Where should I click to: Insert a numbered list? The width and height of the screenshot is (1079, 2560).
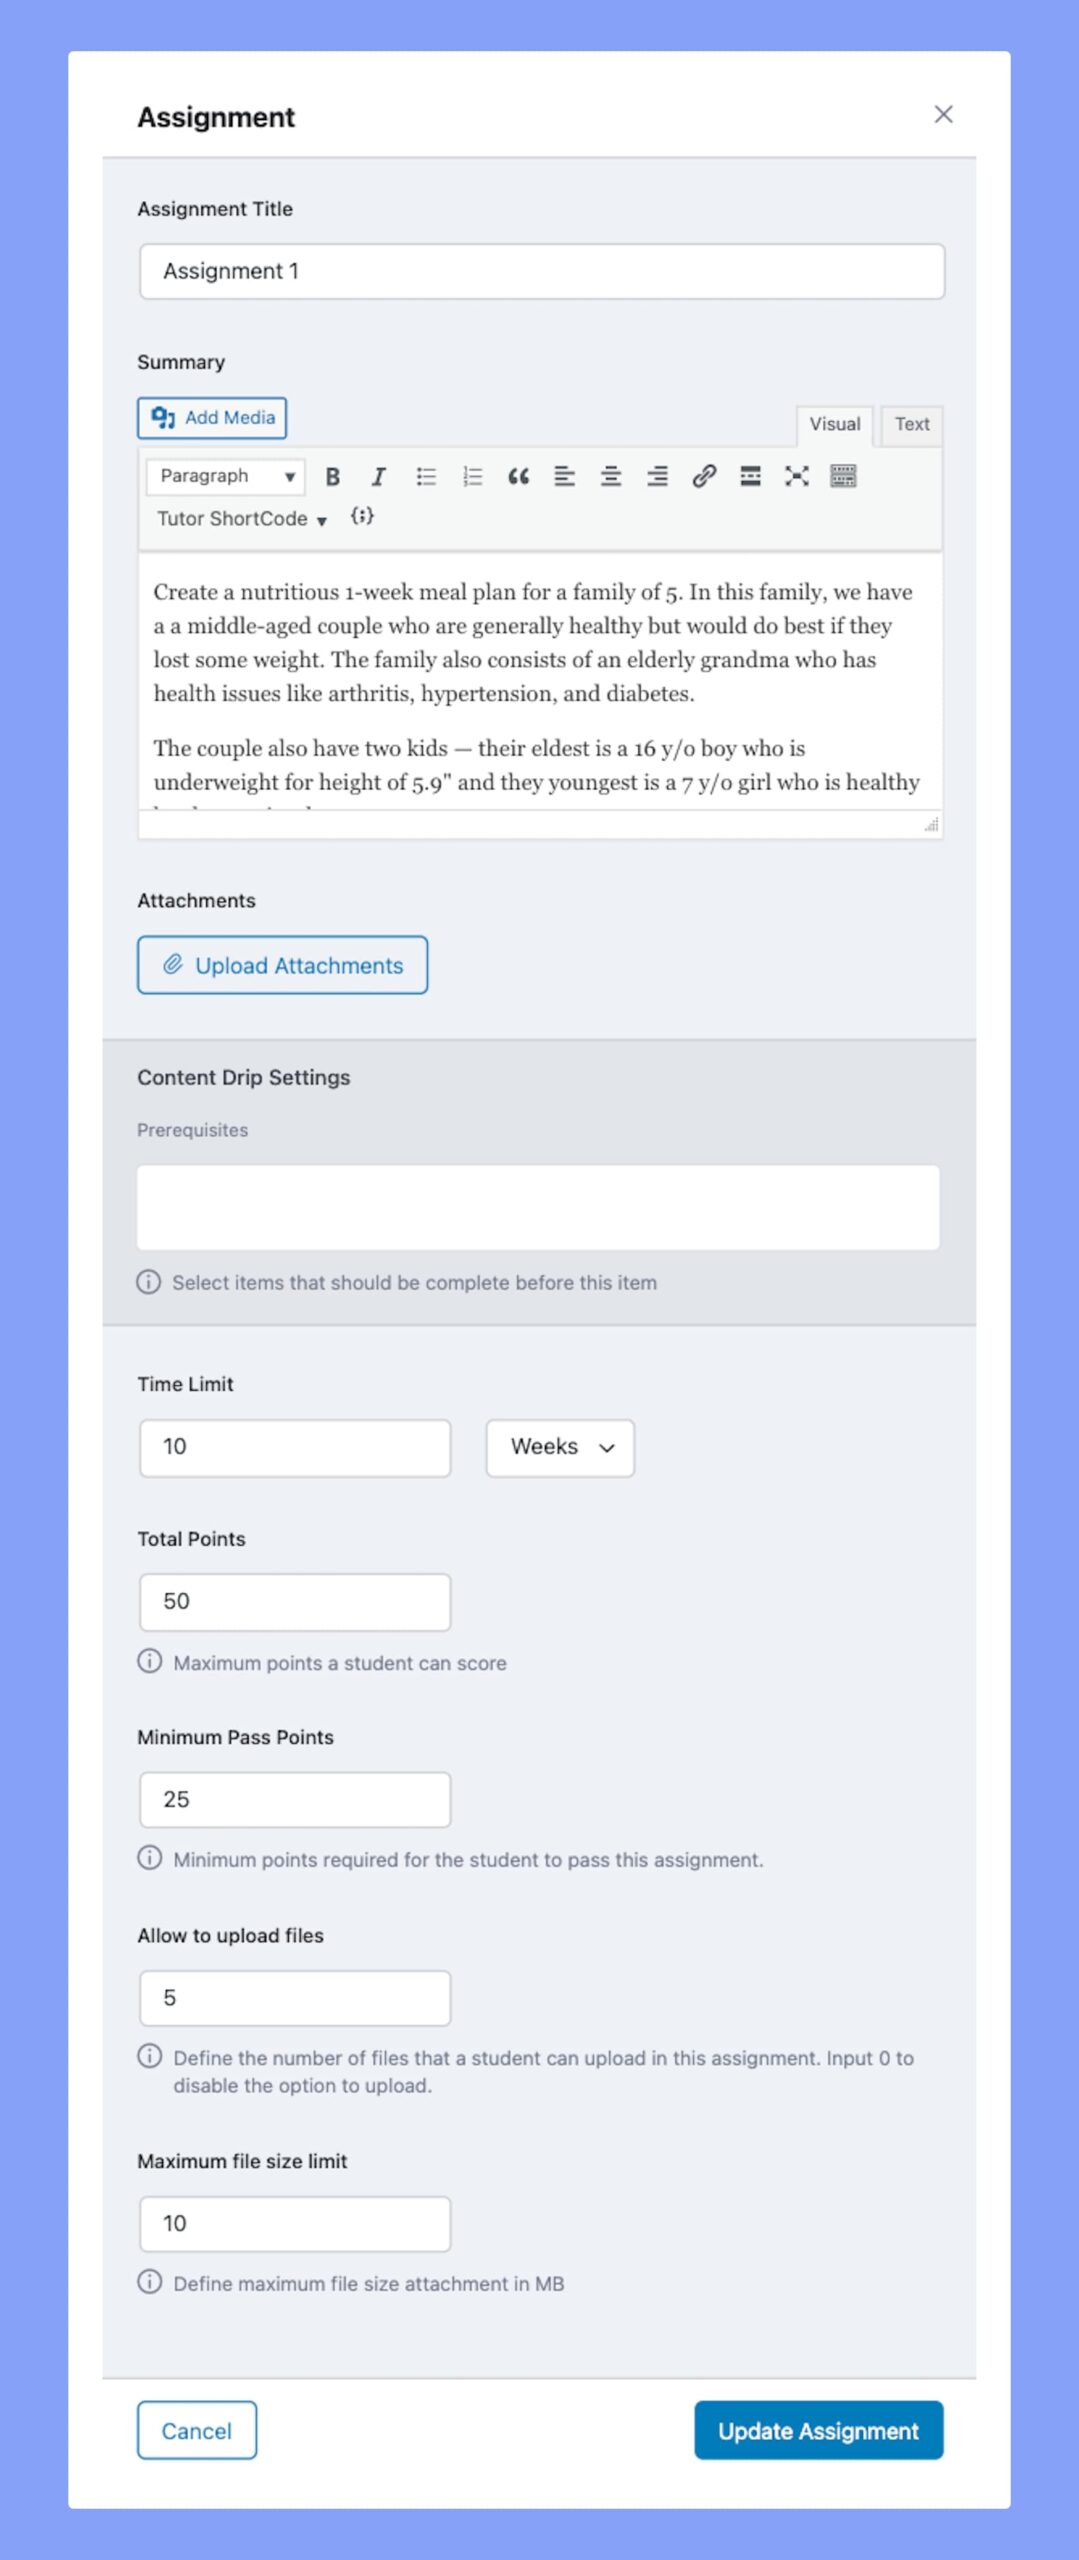pyautogui.click(x=472, y=477)
